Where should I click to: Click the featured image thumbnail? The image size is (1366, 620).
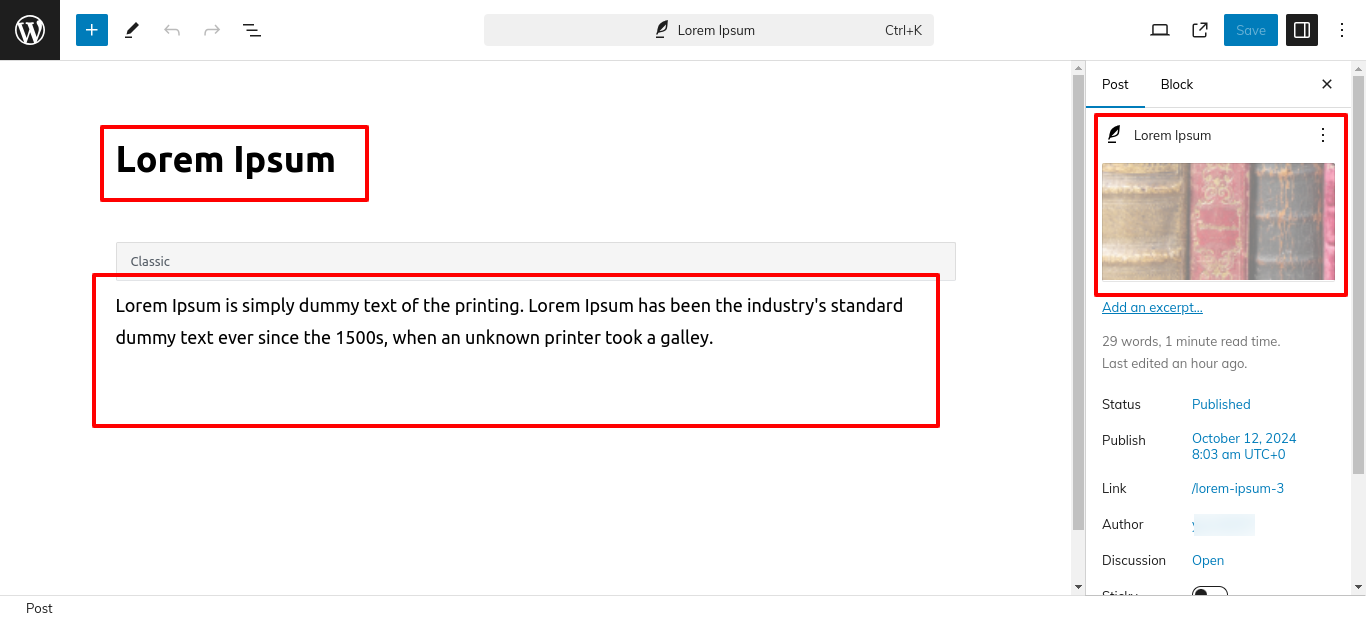coord(1218,221)
